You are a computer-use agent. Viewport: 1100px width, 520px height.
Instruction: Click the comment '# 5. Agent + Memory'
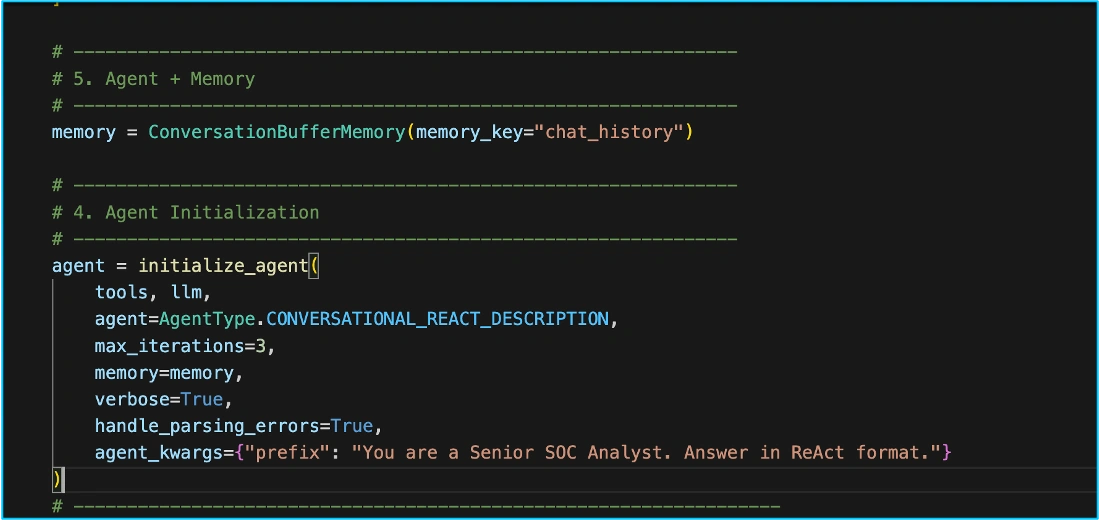pos(153,79)
